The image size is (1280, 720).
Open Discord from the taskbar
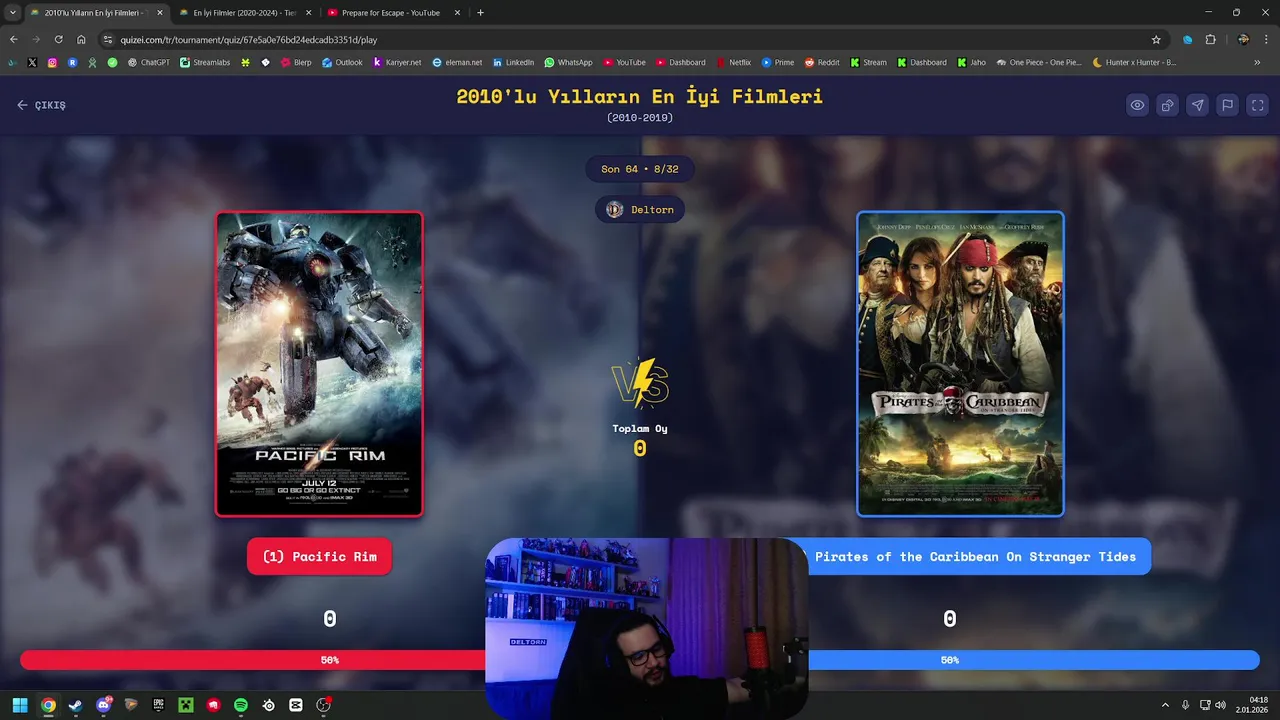pos(103,705)
